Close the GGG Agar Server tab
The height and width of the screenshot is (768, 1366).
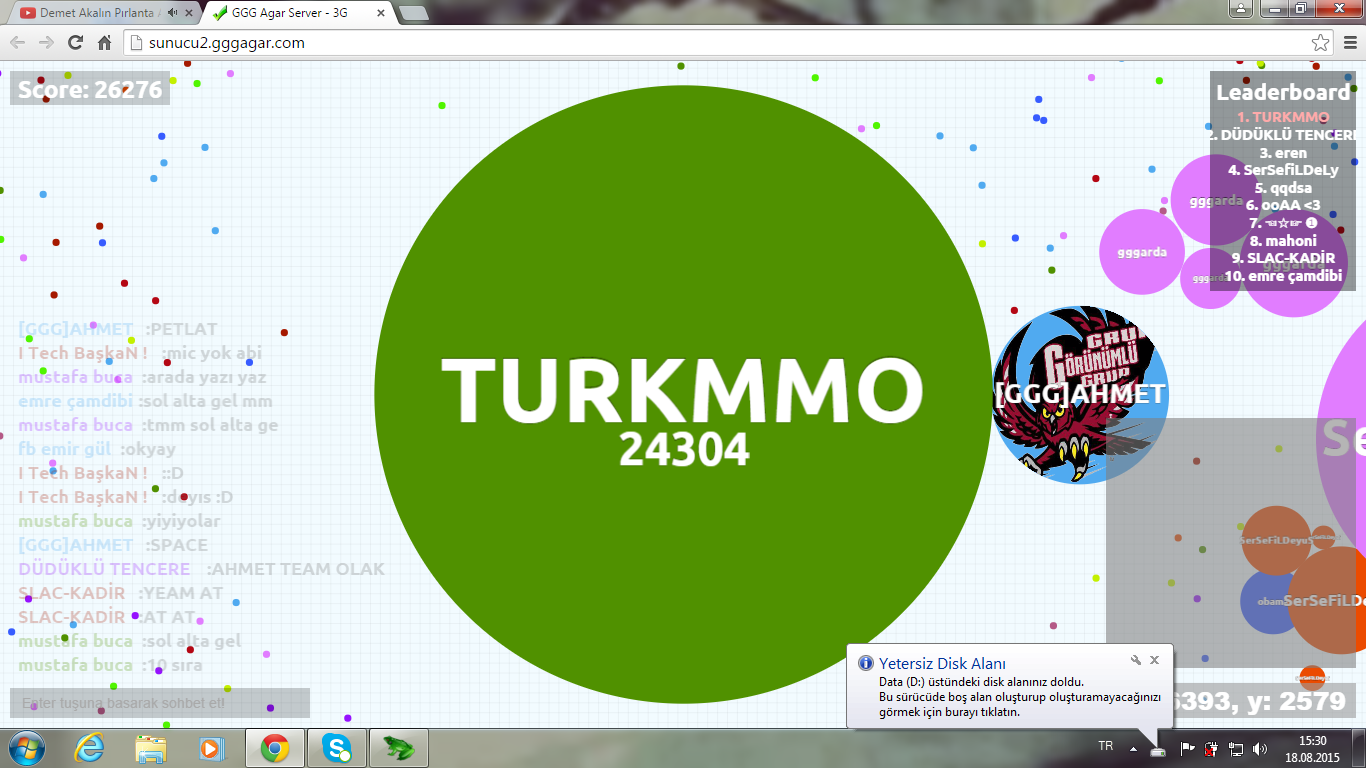381,13
